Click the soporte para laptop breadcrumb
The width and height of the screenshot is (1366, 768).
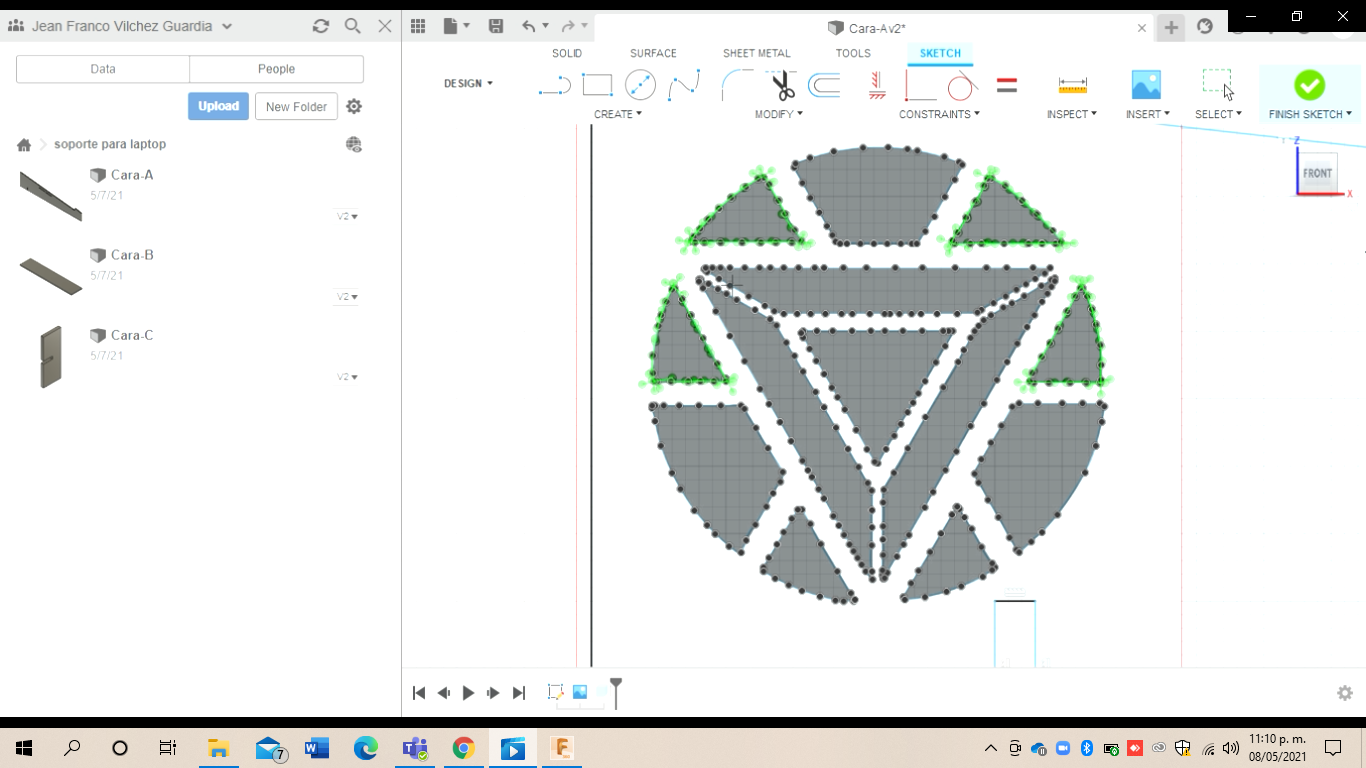tap(110, 145)
